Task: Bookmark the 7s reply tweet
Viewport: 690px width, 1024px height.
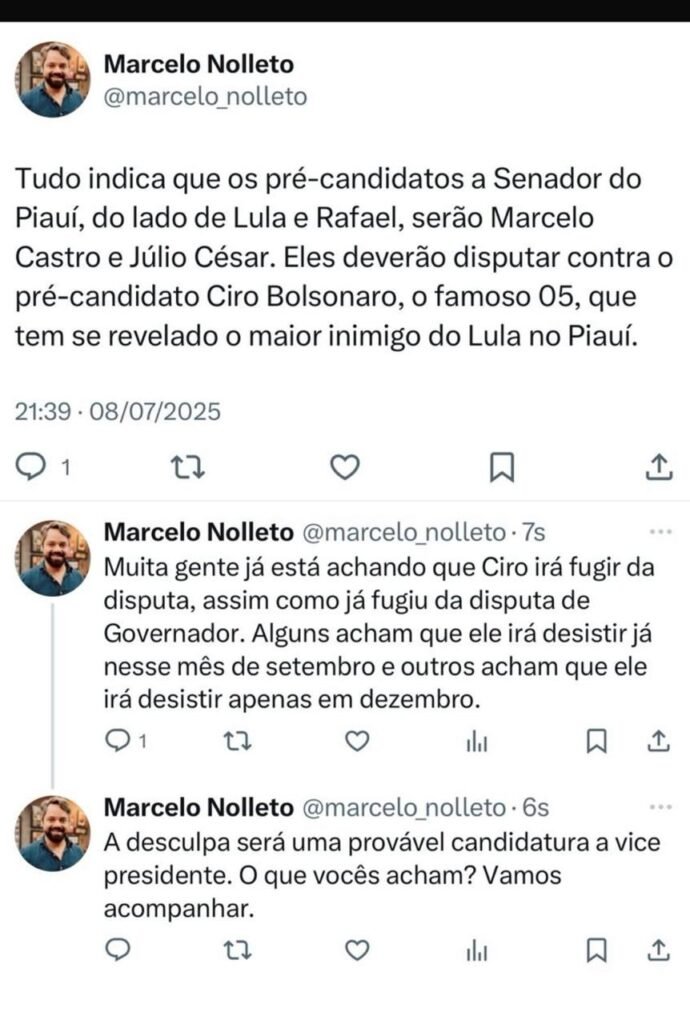Action: (596, 740)
